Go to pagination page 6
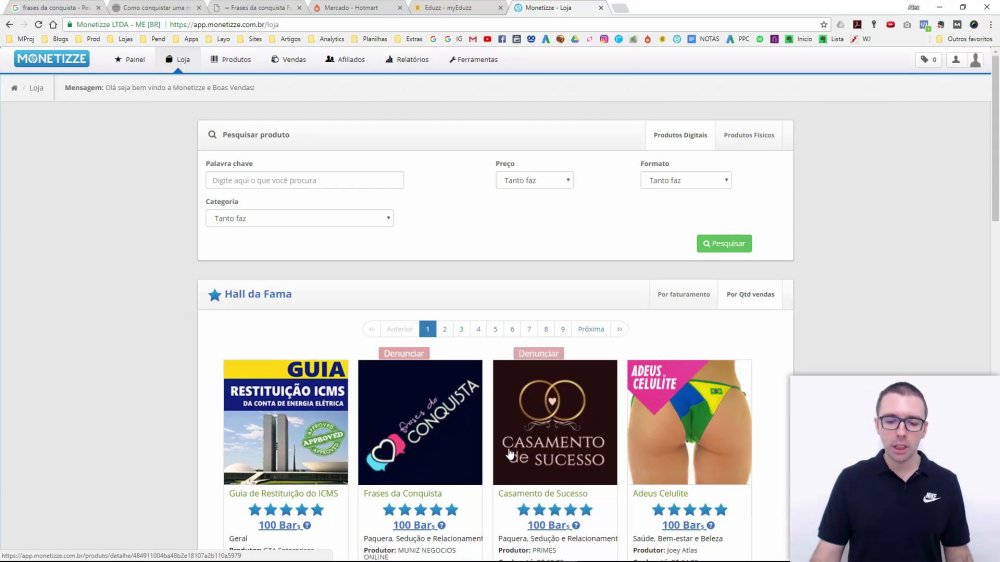1000x562 pixels. [512, 329]
